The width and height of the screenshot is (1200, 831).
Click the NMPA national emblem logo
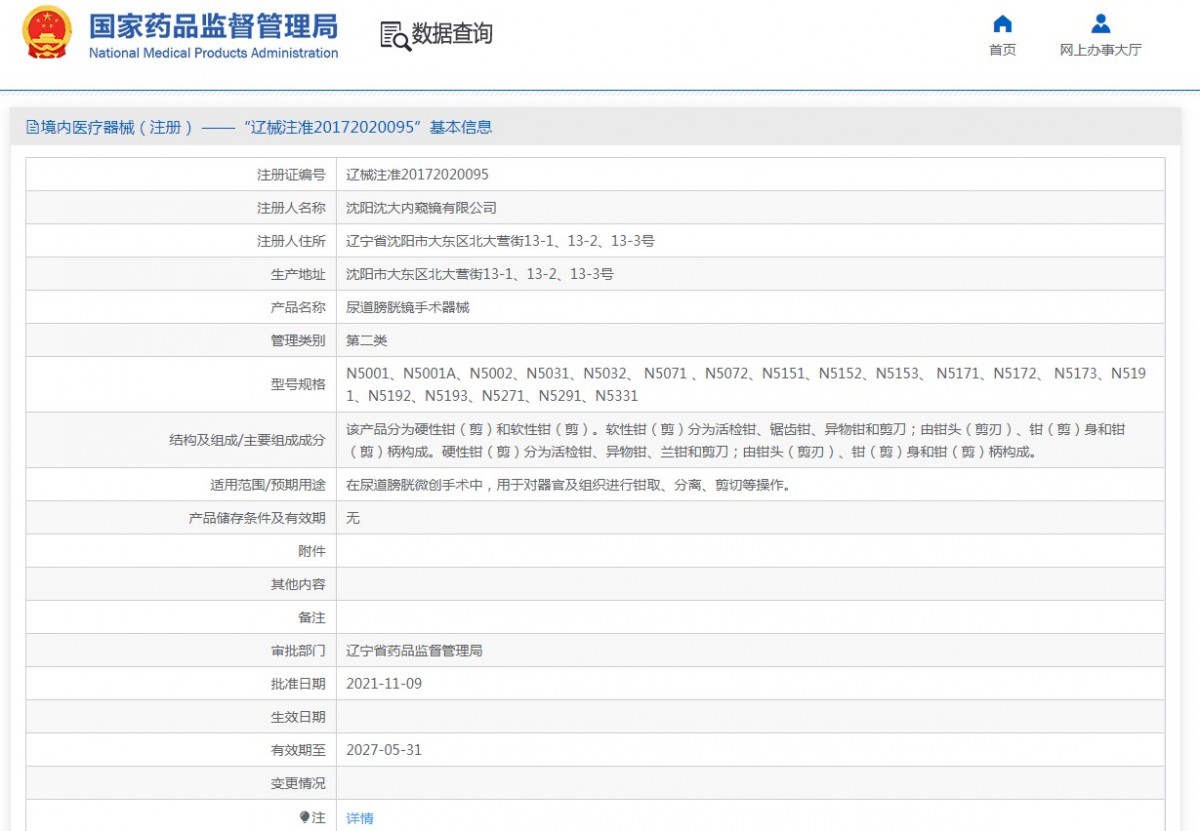[x=47, y=34]
